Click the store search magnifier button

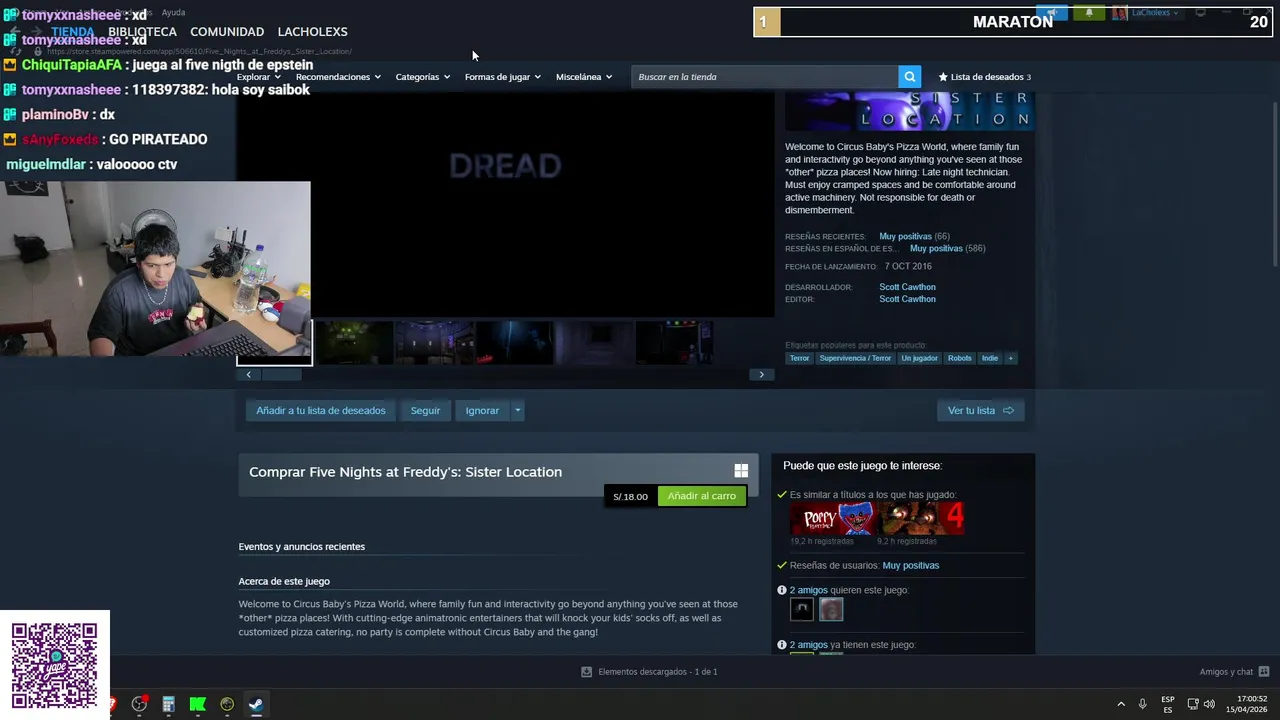click(909, 77)
